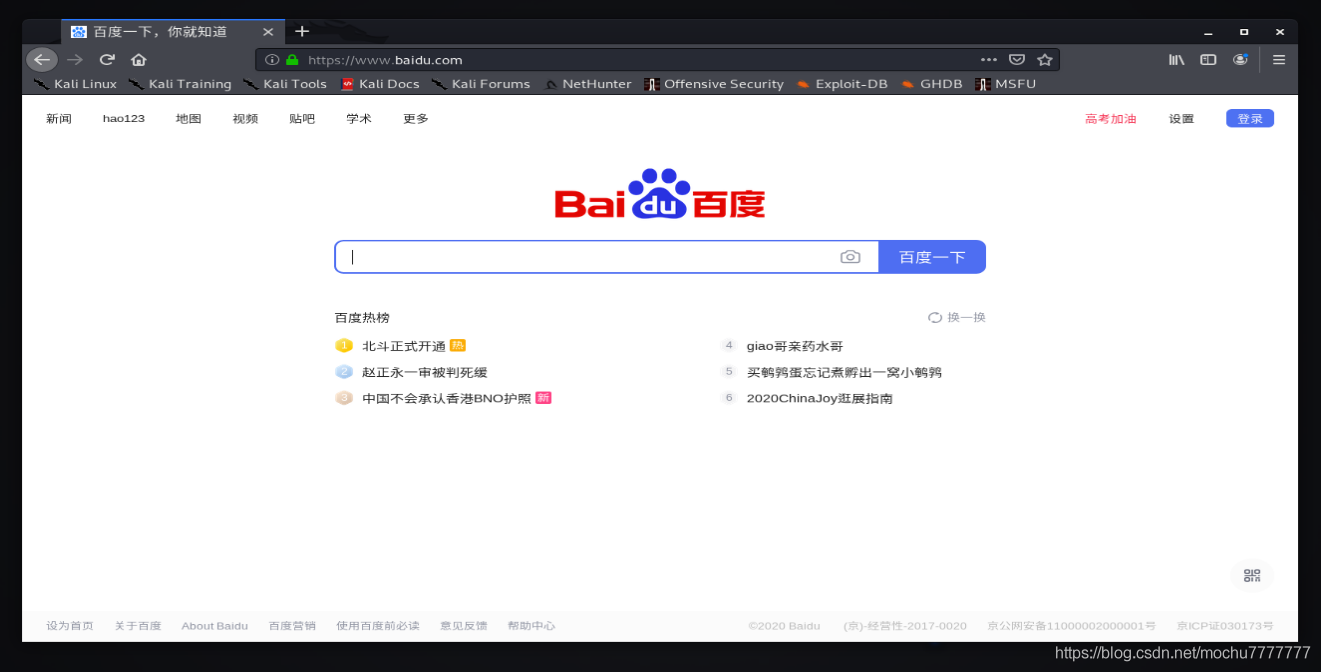Open a new tab with plus button
The width and height of the screenshot is (1321, 672).
coord(302,31)
